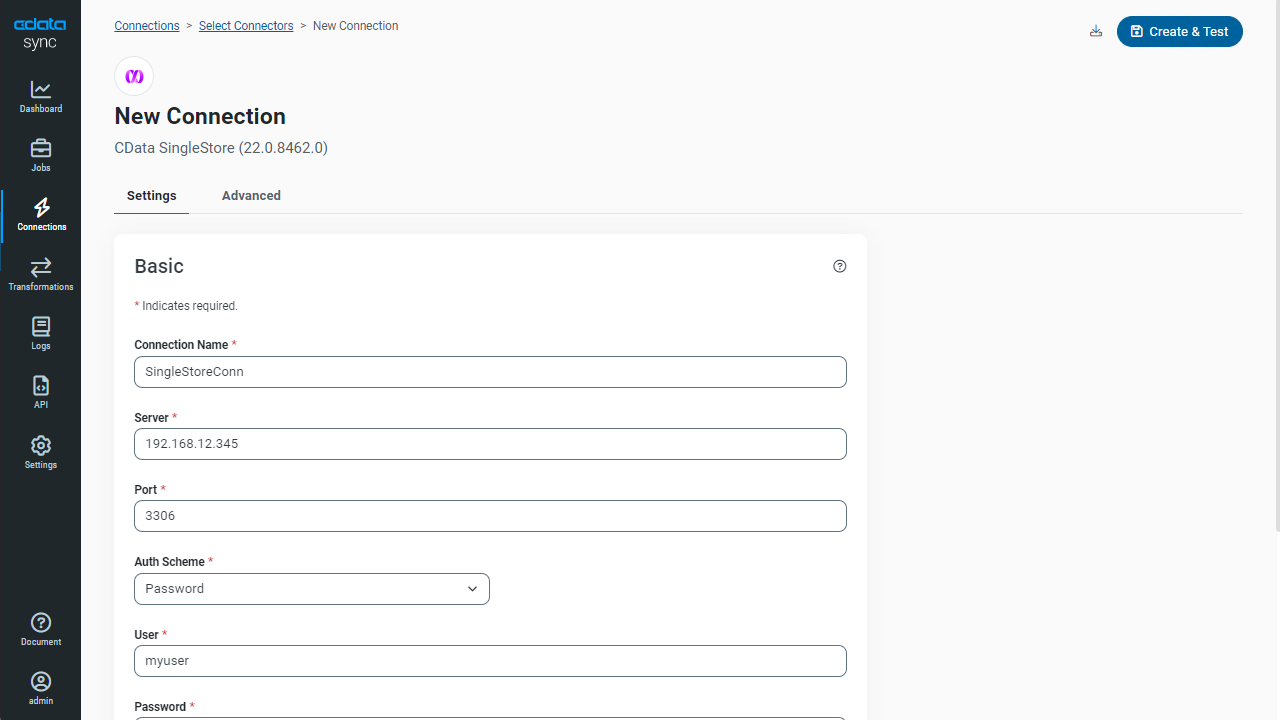Viewport: 1280px width, 720px height.
Task: Open Settings from the sidebar
Action: (x=40, y=453)
